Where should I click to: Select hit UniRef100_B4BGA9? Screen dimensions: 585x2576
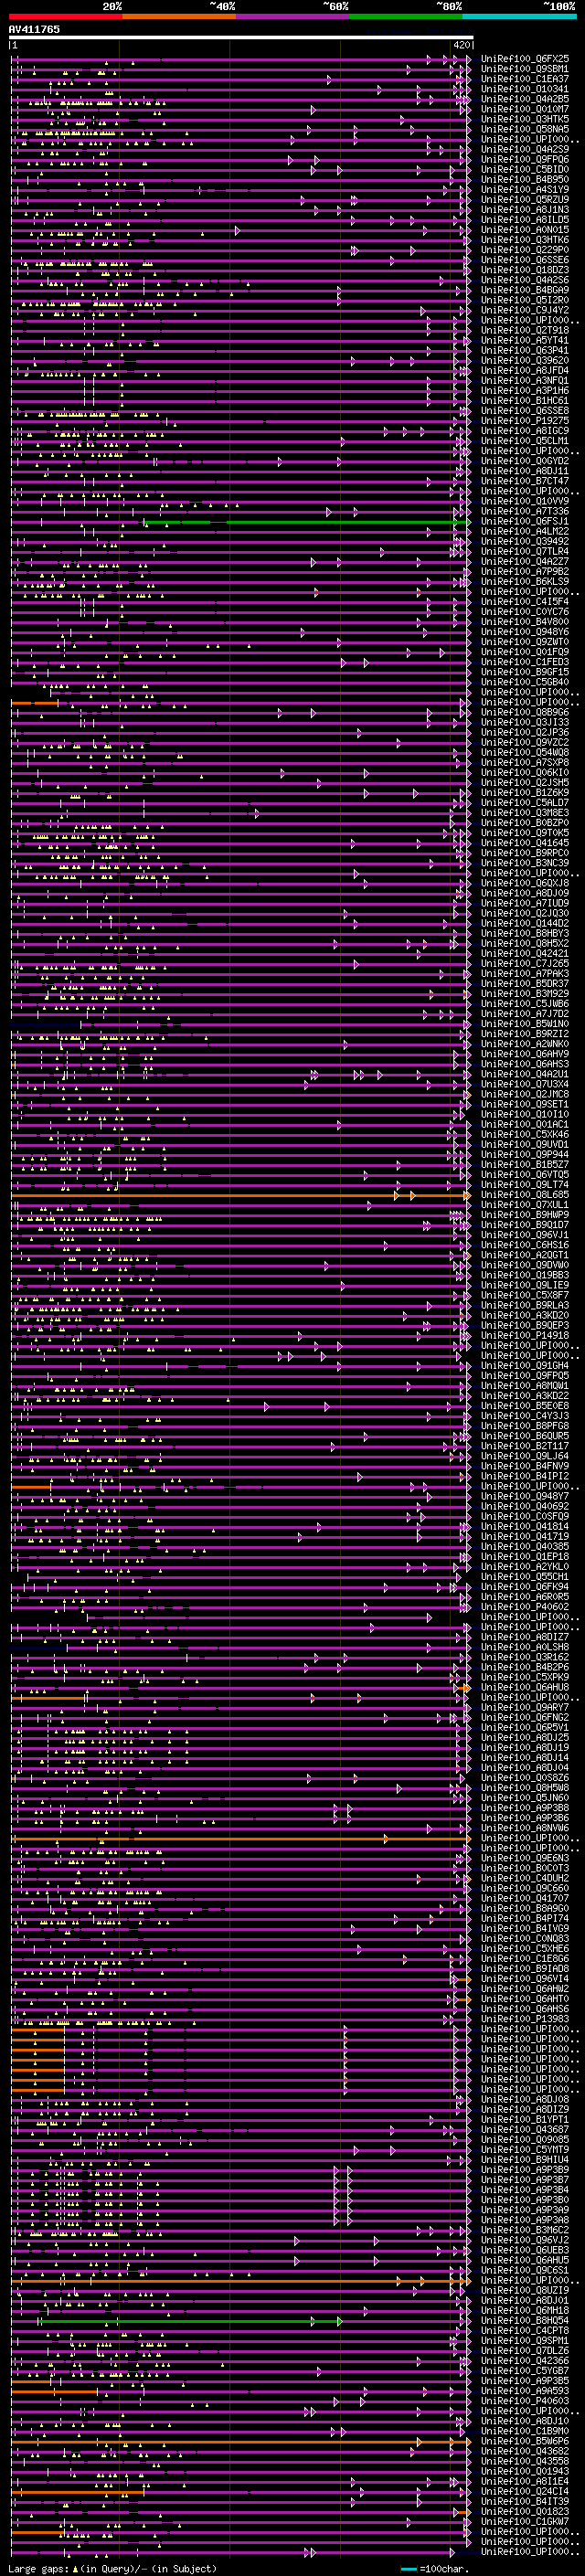click(525, 290)
